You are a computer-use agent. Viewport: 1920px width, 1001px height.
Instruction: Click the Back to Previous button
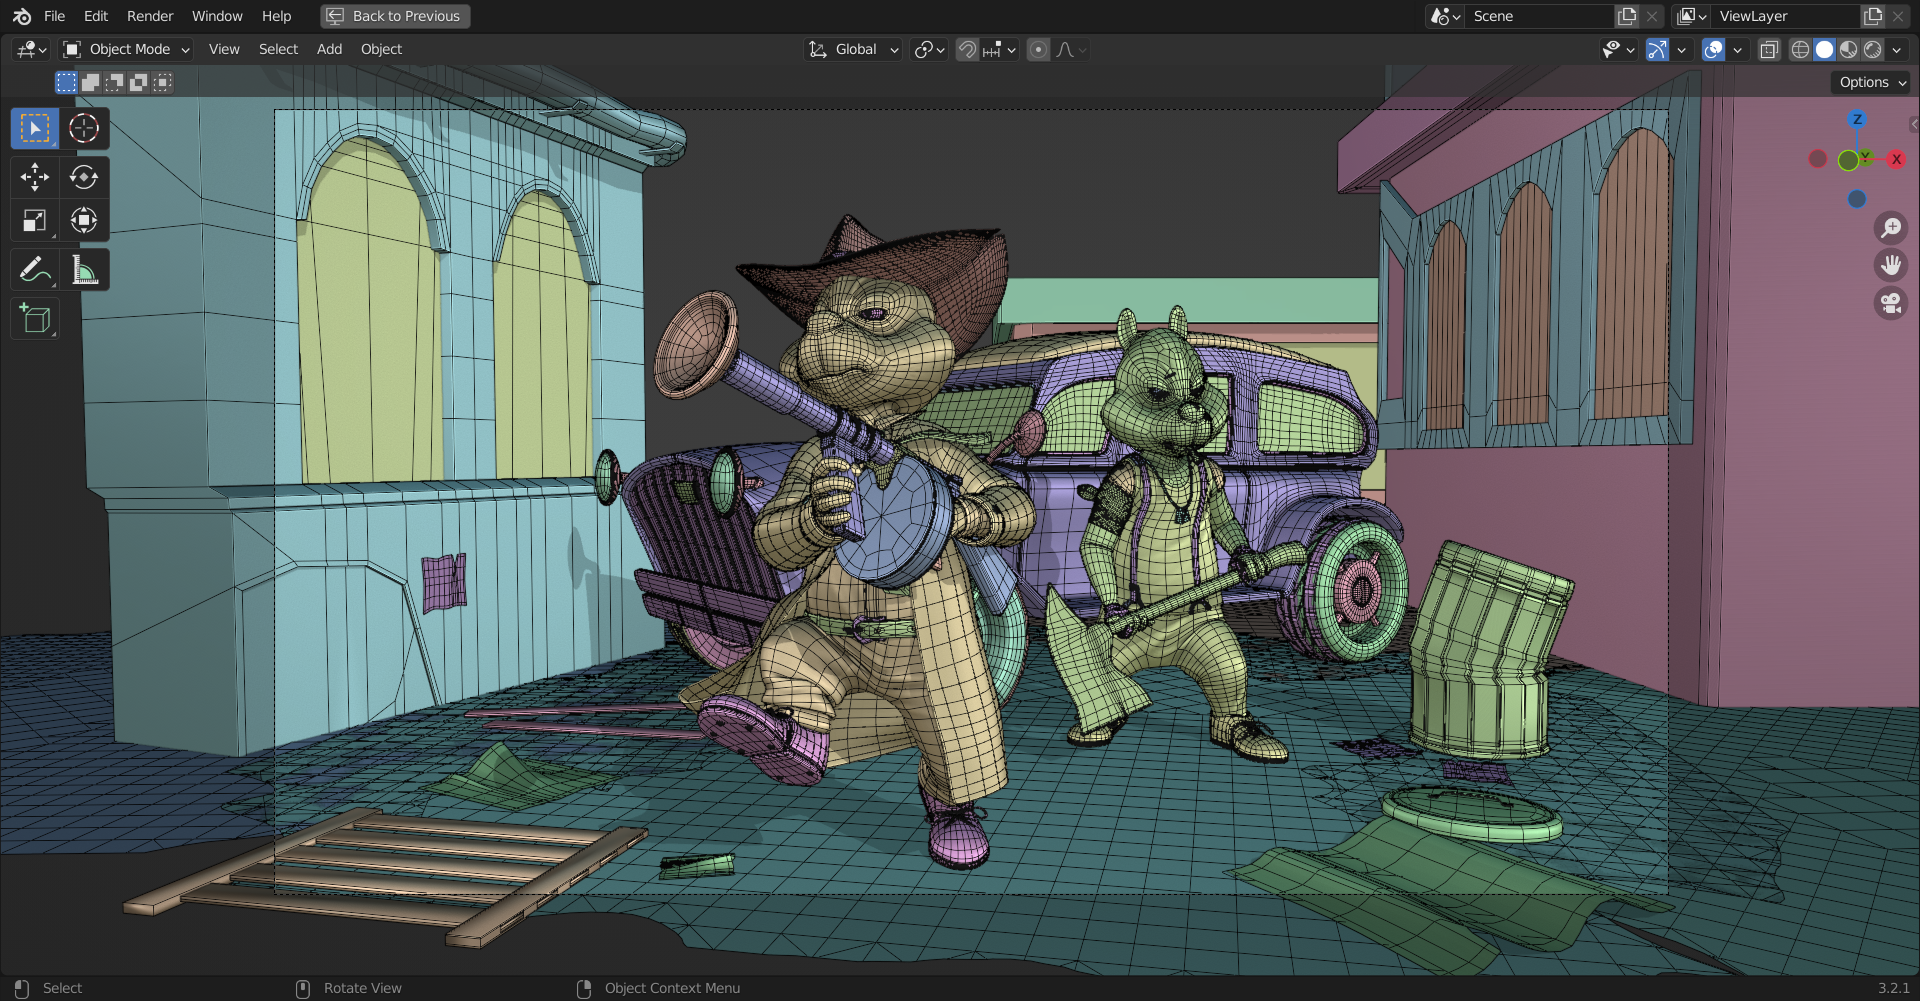[x=395, y=16]
